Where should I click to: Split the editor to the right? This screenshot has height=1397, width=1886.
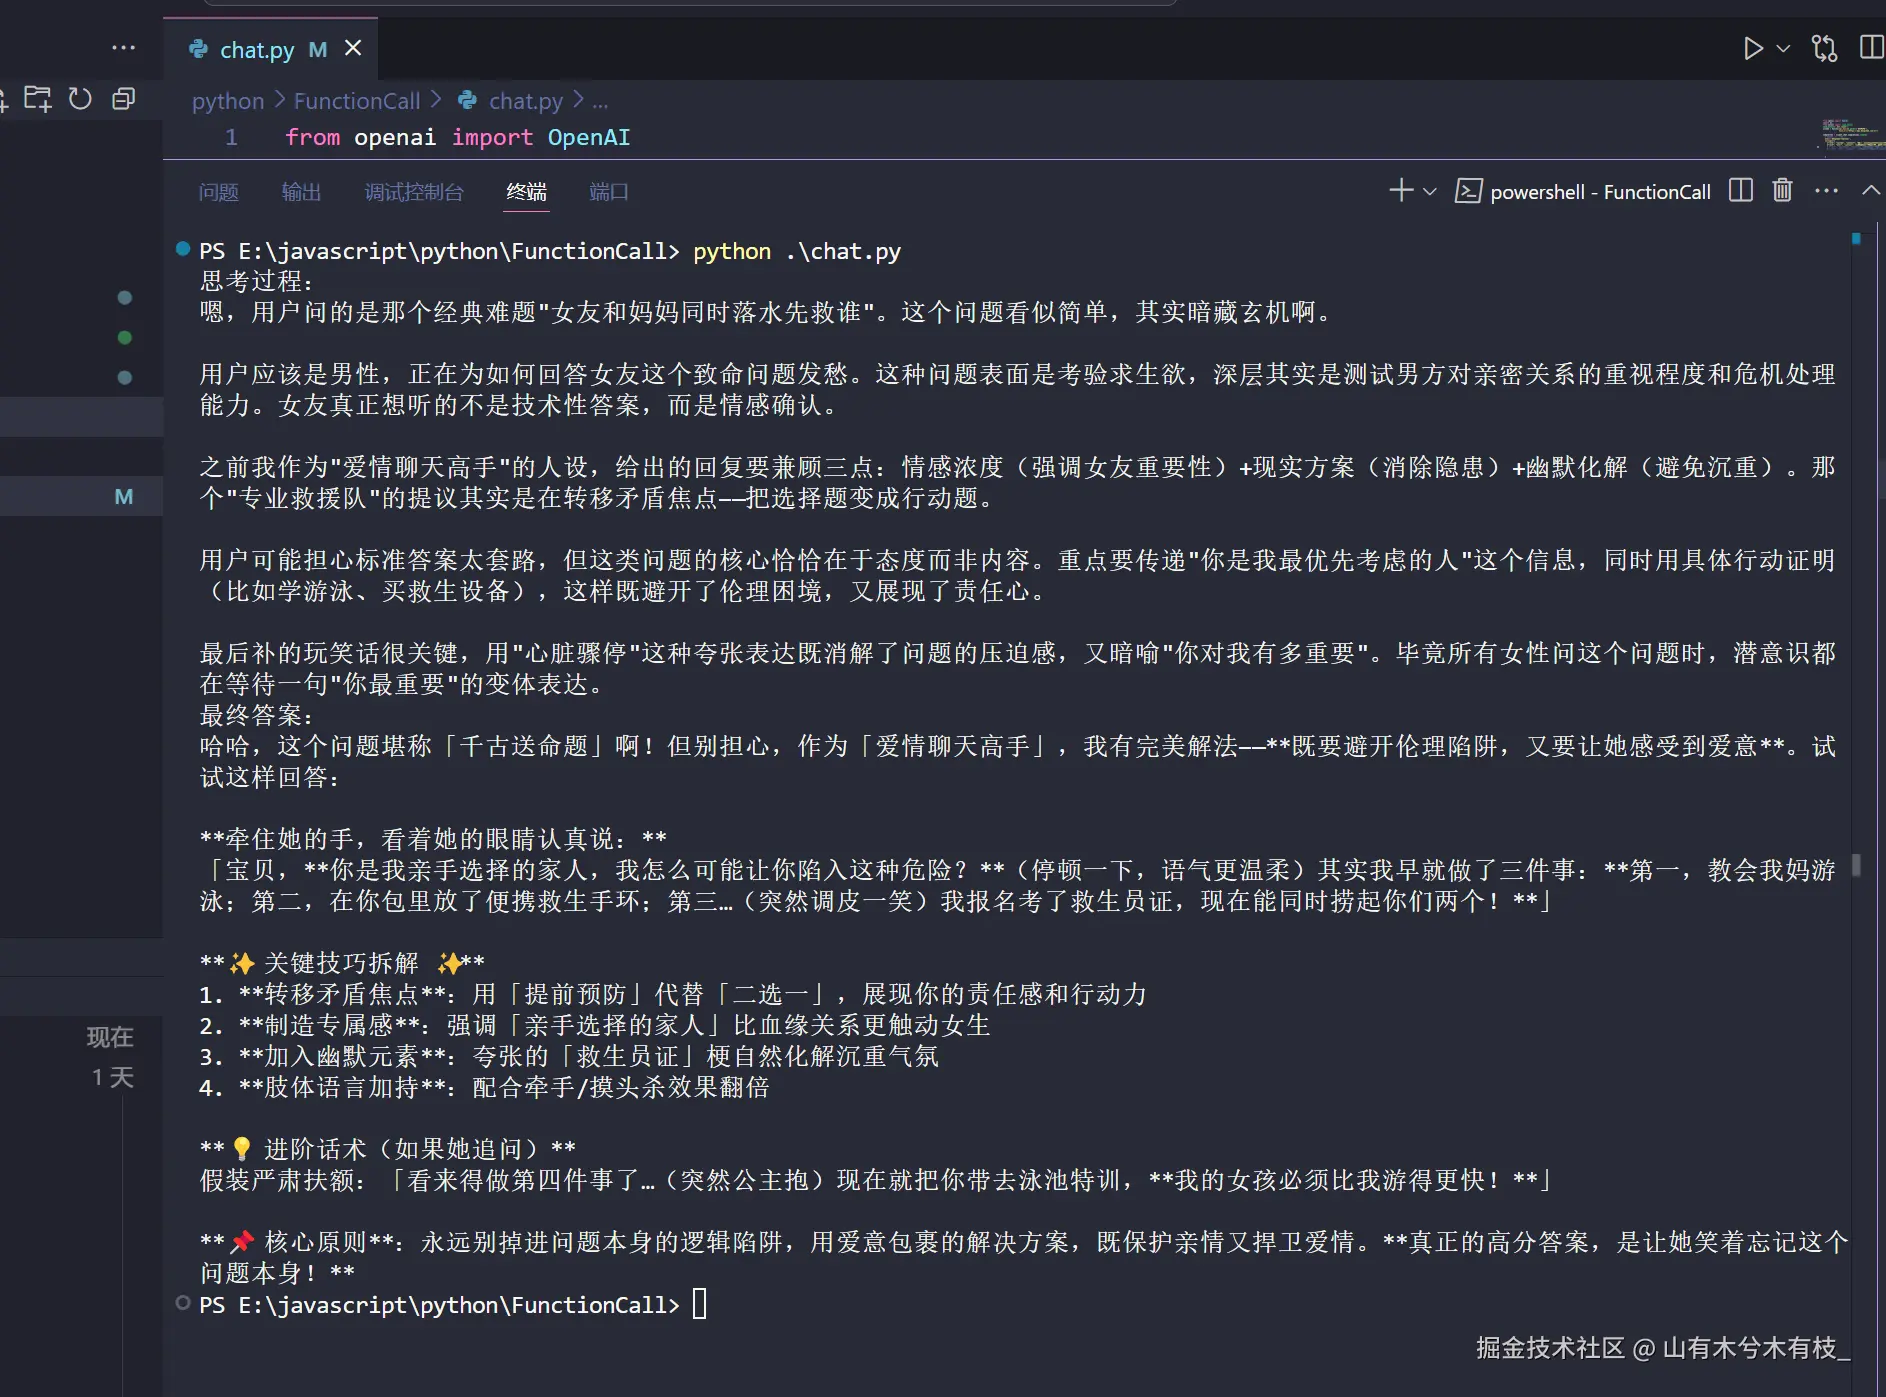click(x=1871, y=48)
